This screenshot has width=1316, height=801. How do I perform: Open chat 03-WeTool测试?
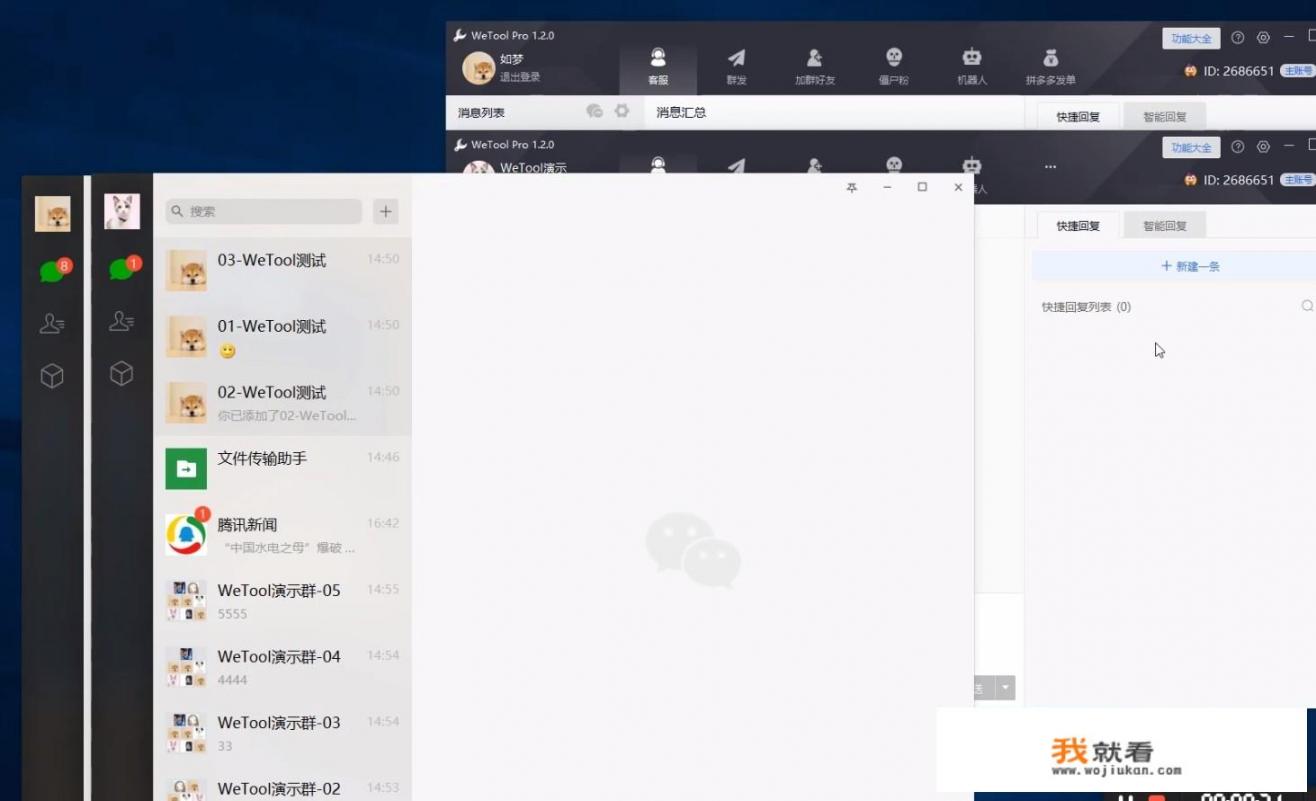282,271
